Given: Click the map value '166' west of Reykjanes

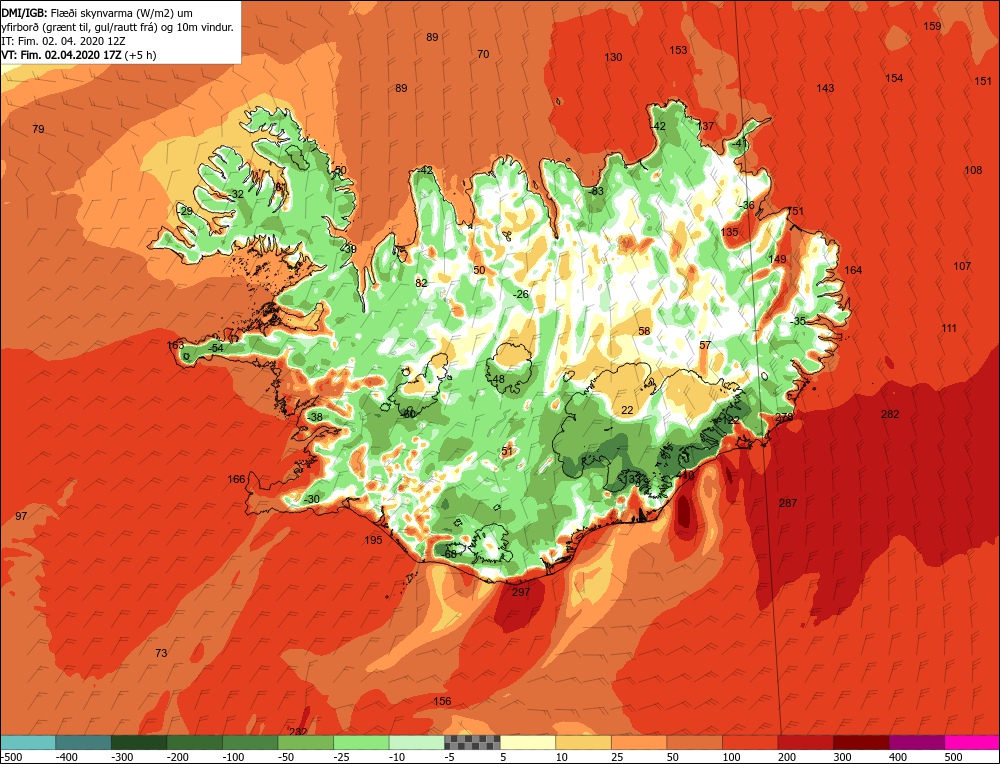Looking at the screenshot, I should coord(236,479).
